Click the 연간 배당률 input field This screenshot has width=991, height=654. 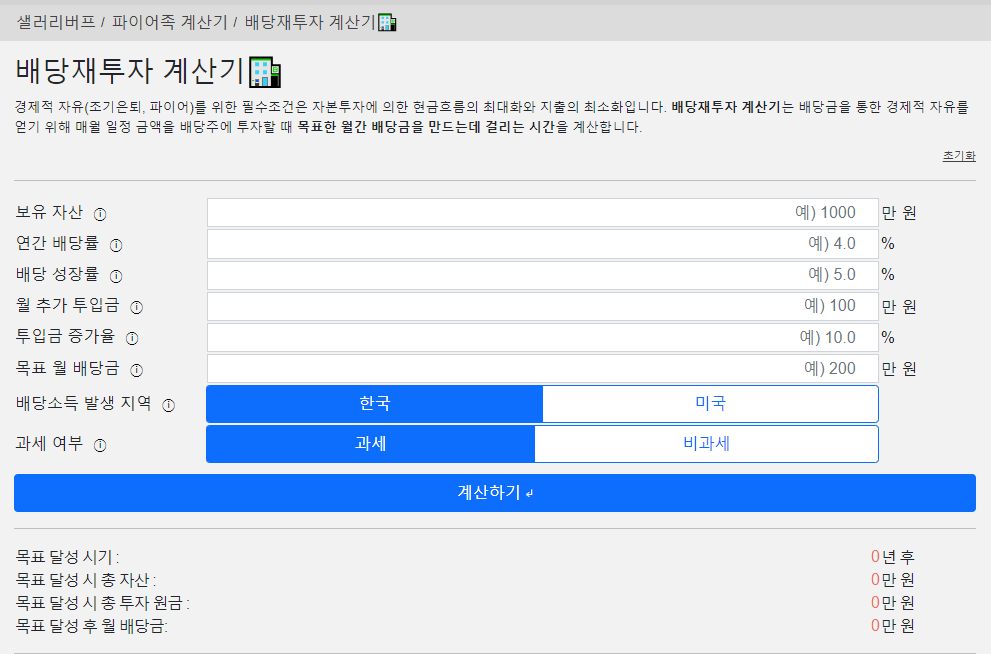pyautogui.click(x=542, y=243)
